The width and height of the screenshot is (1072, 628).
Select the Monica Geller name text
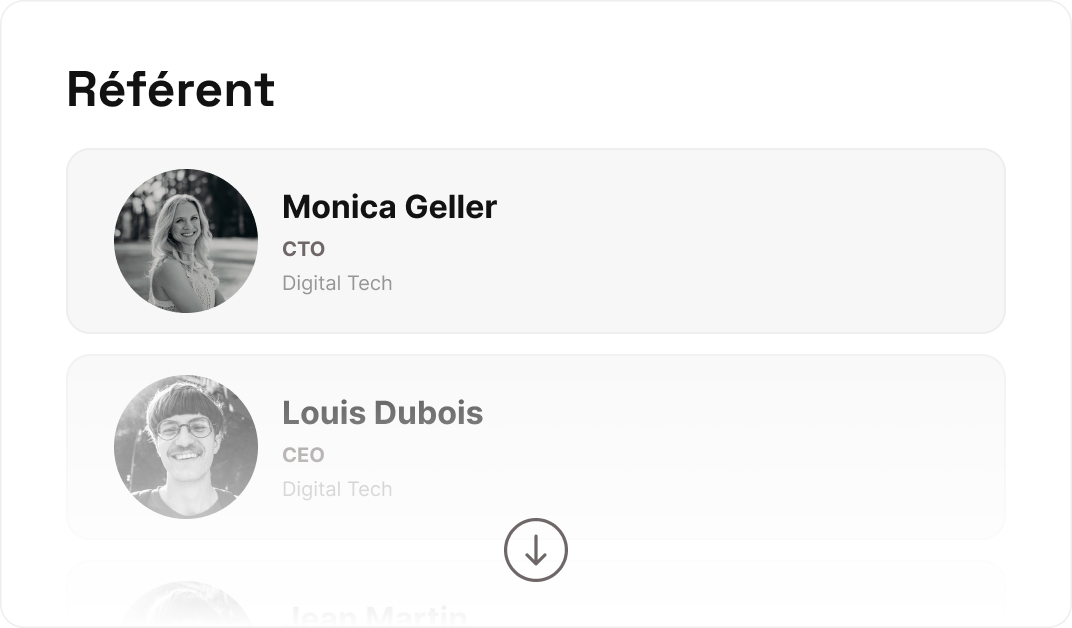pyautogui.click(x=389, y=207)
